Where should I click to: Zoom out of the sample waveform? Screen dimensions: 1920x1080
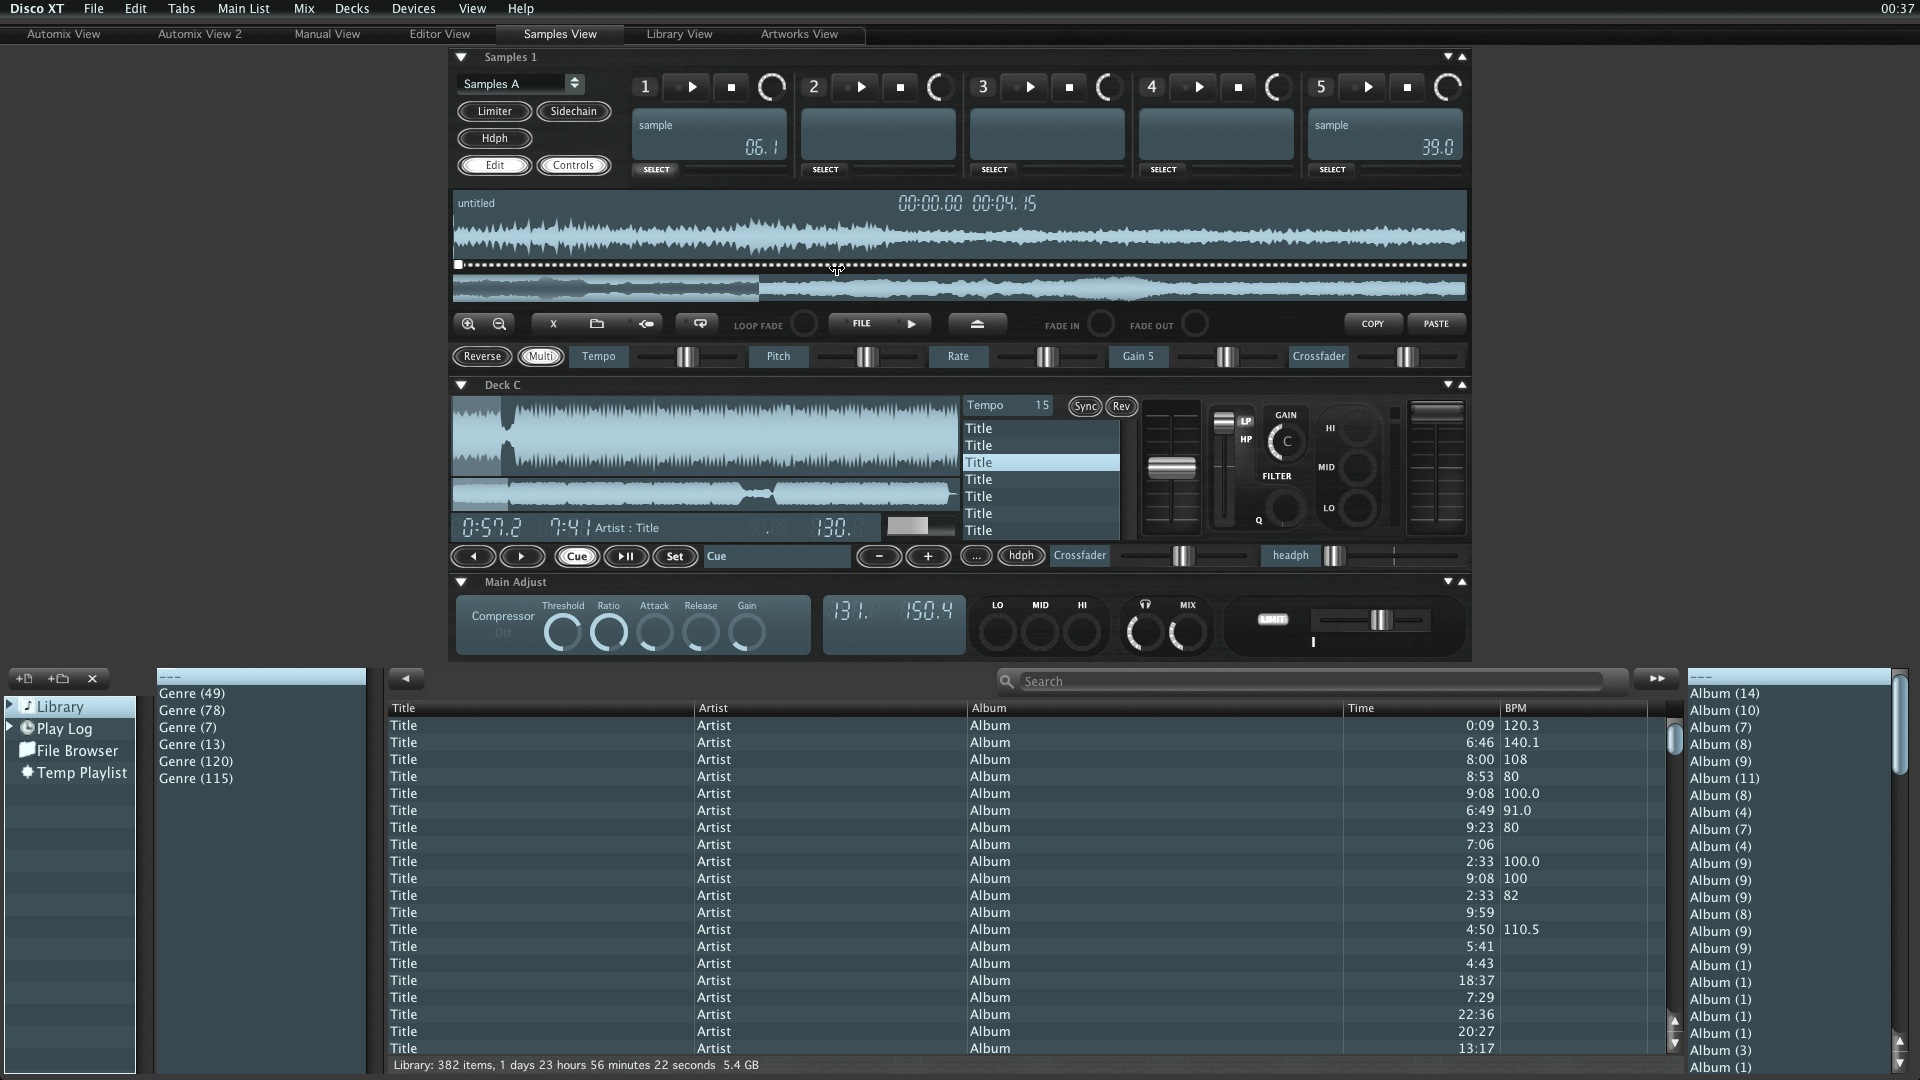coord(499,324)
